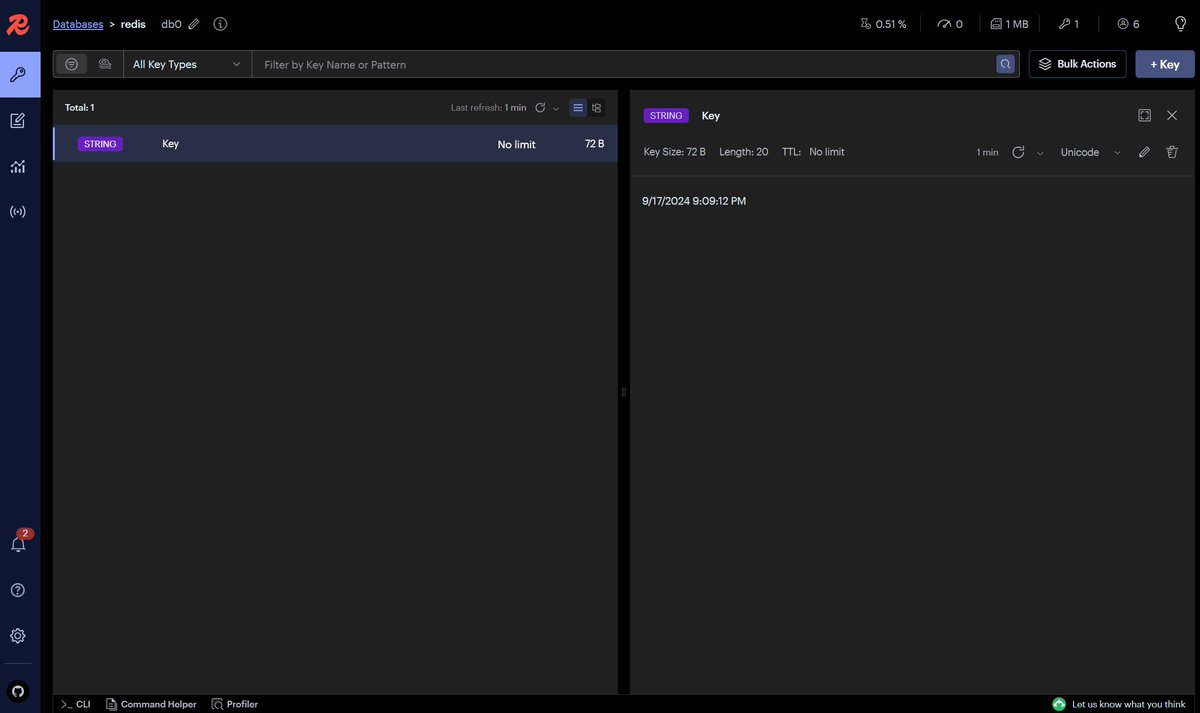
Task: Open the Help question mark icon
Action: click(18, 590)
